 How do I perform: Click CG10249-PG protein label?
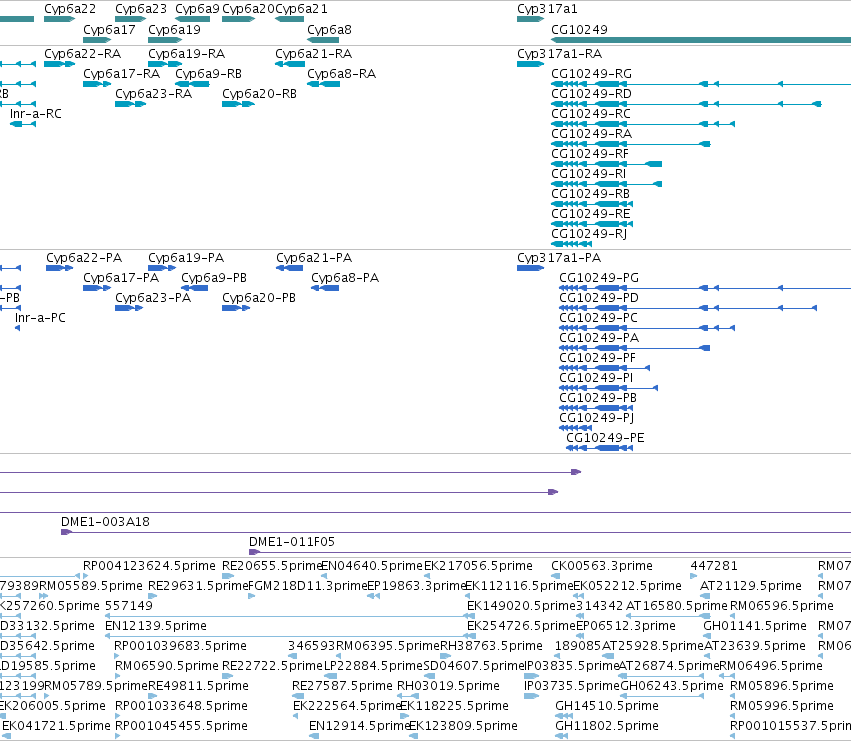(x=599, y=278)
